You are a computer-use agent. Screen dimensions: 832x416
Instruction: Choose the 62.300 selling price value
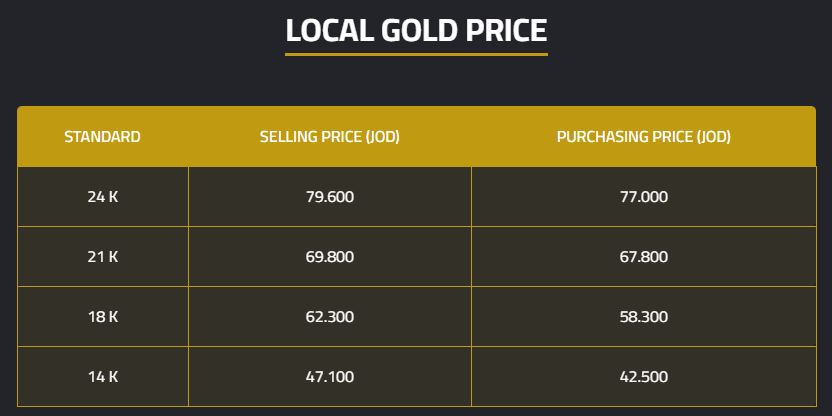coord(329,317)
